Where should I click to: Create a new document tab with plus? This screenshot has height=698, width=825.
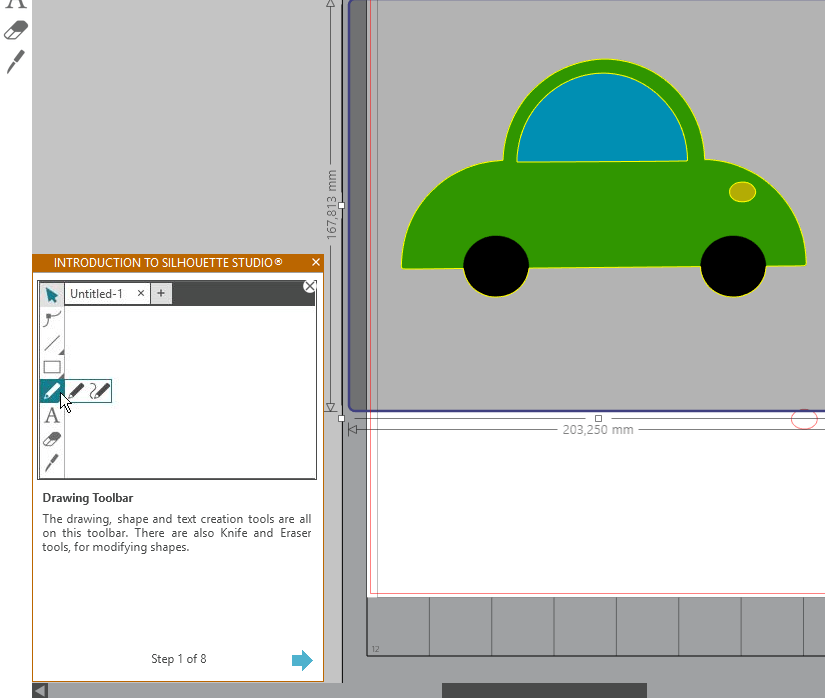(161, 293)
